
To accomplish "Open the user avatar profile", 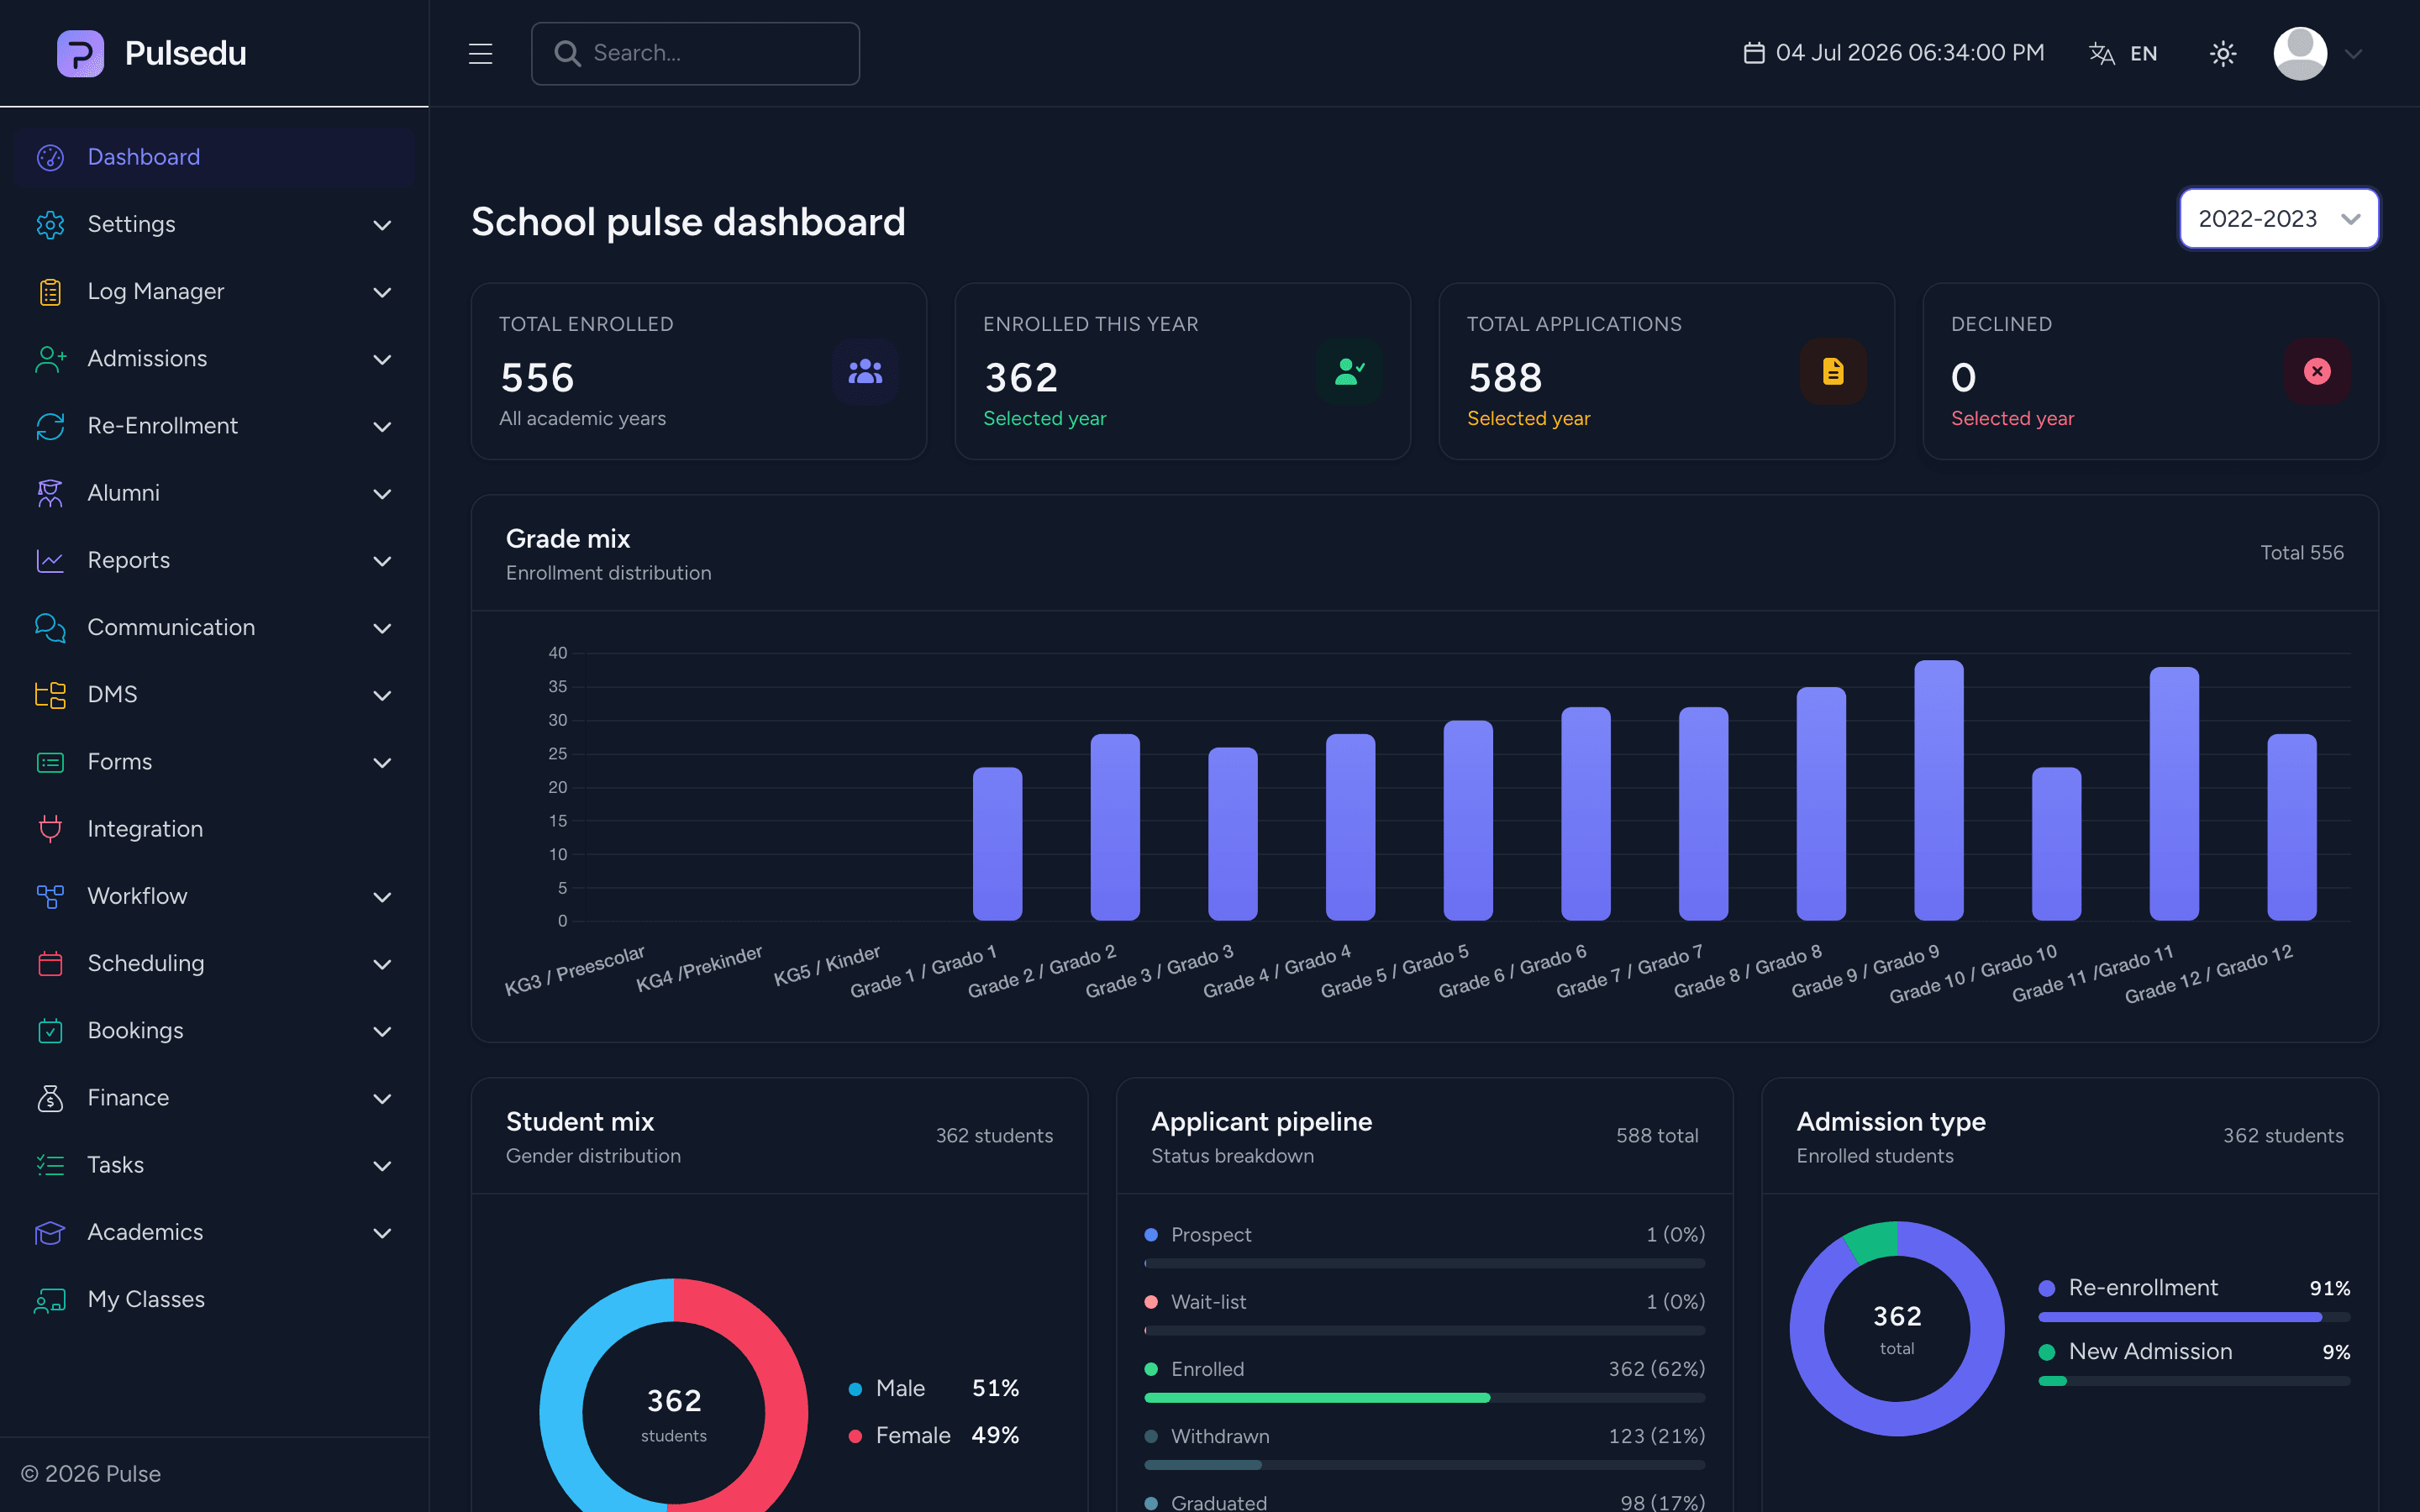I will [2299, 53].
